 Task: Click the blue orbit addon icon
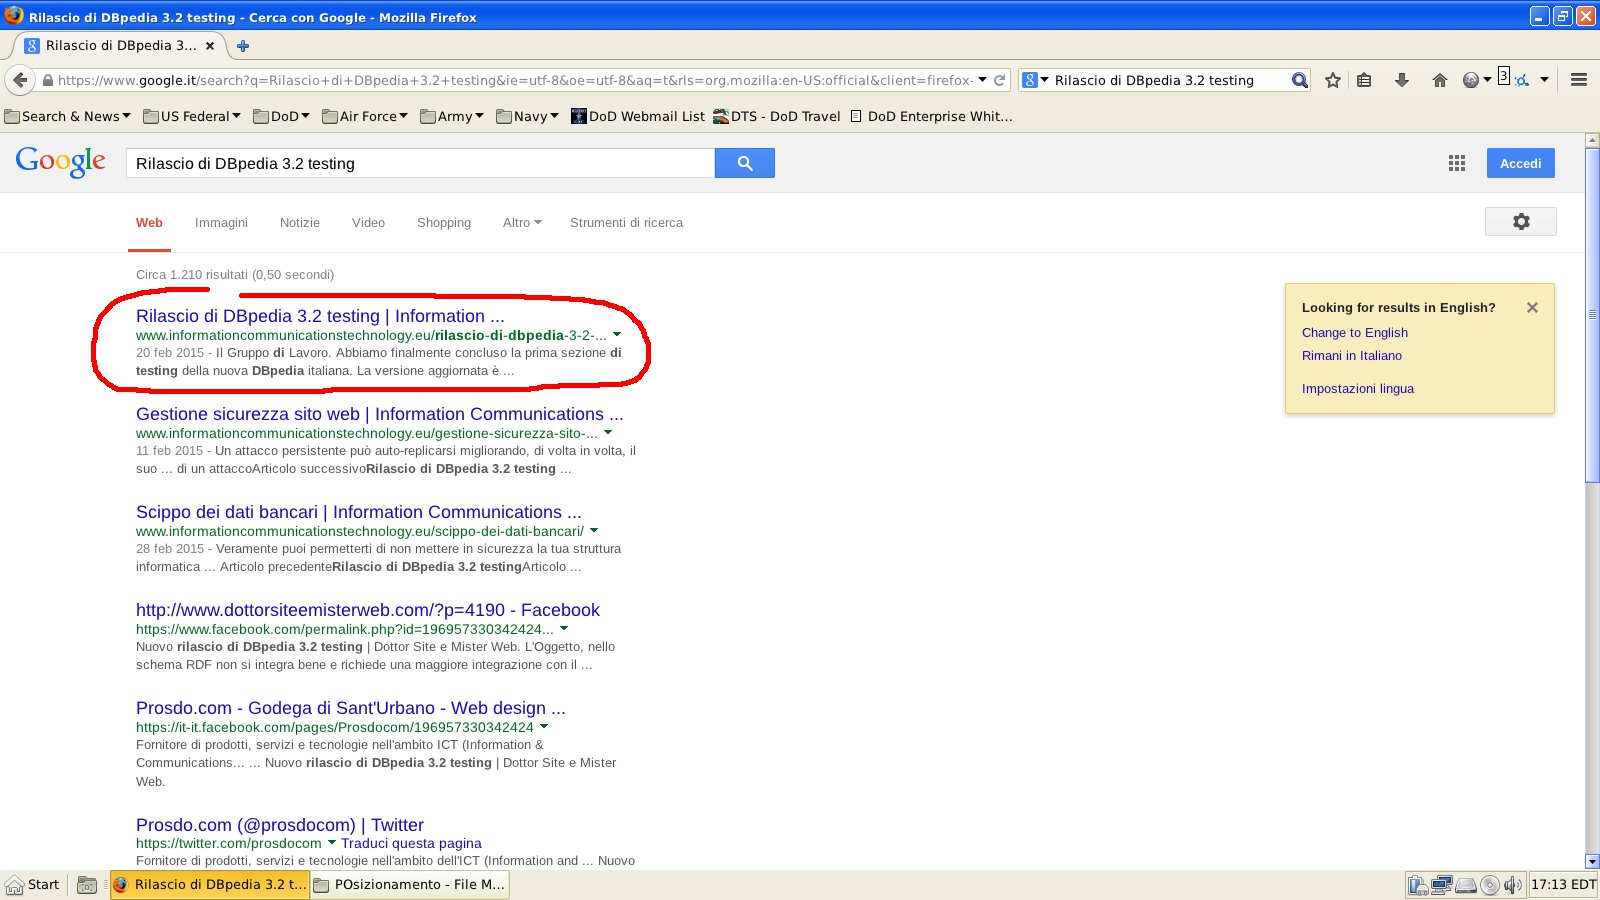coord(1521,80)
